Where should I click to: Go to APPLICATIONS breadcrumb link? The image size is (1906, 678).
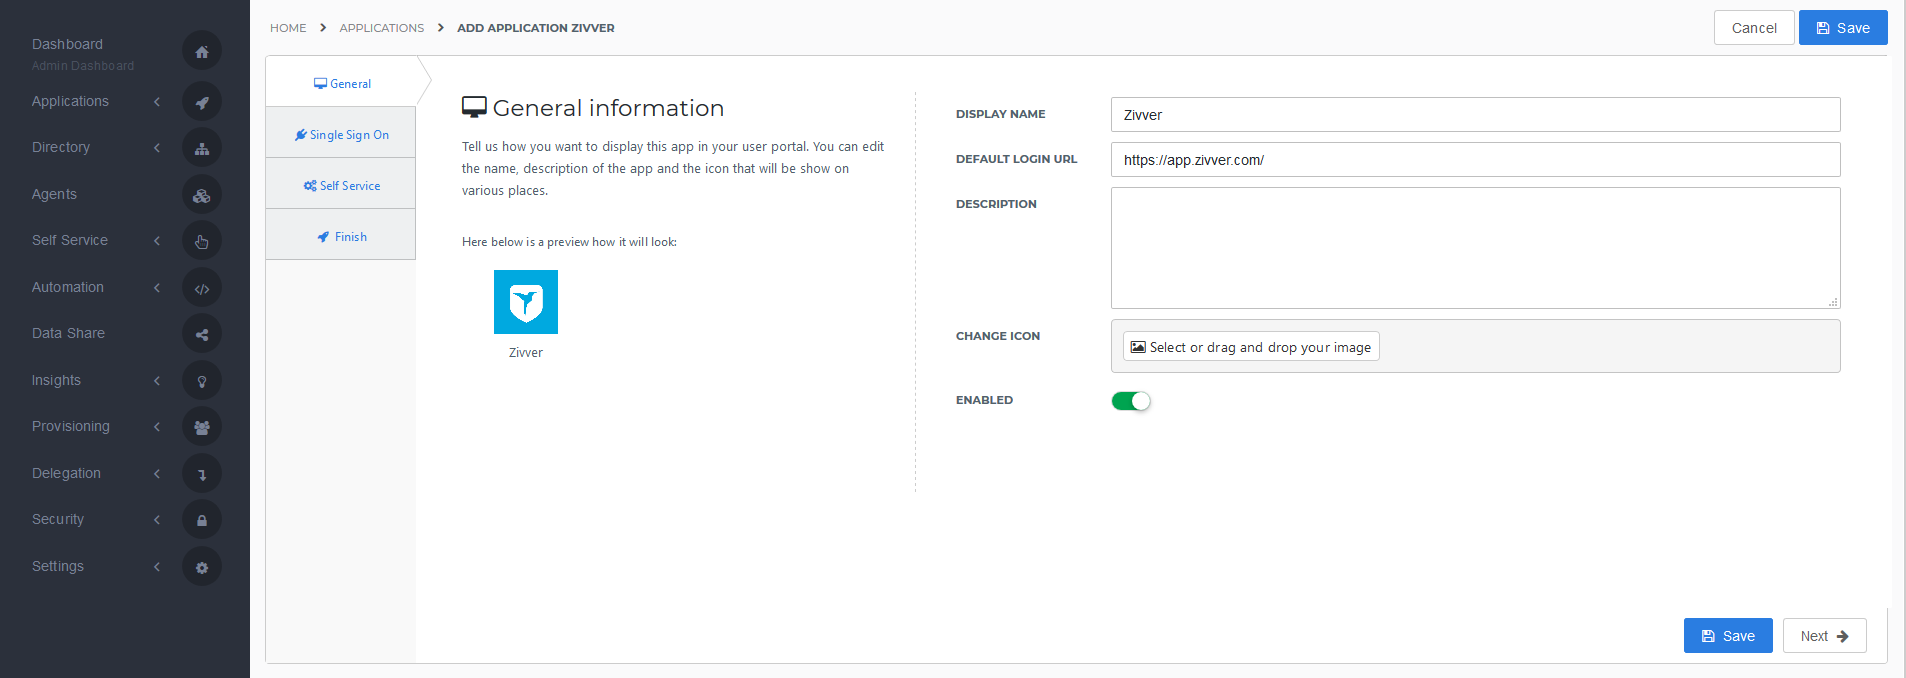tap(382, 28)
